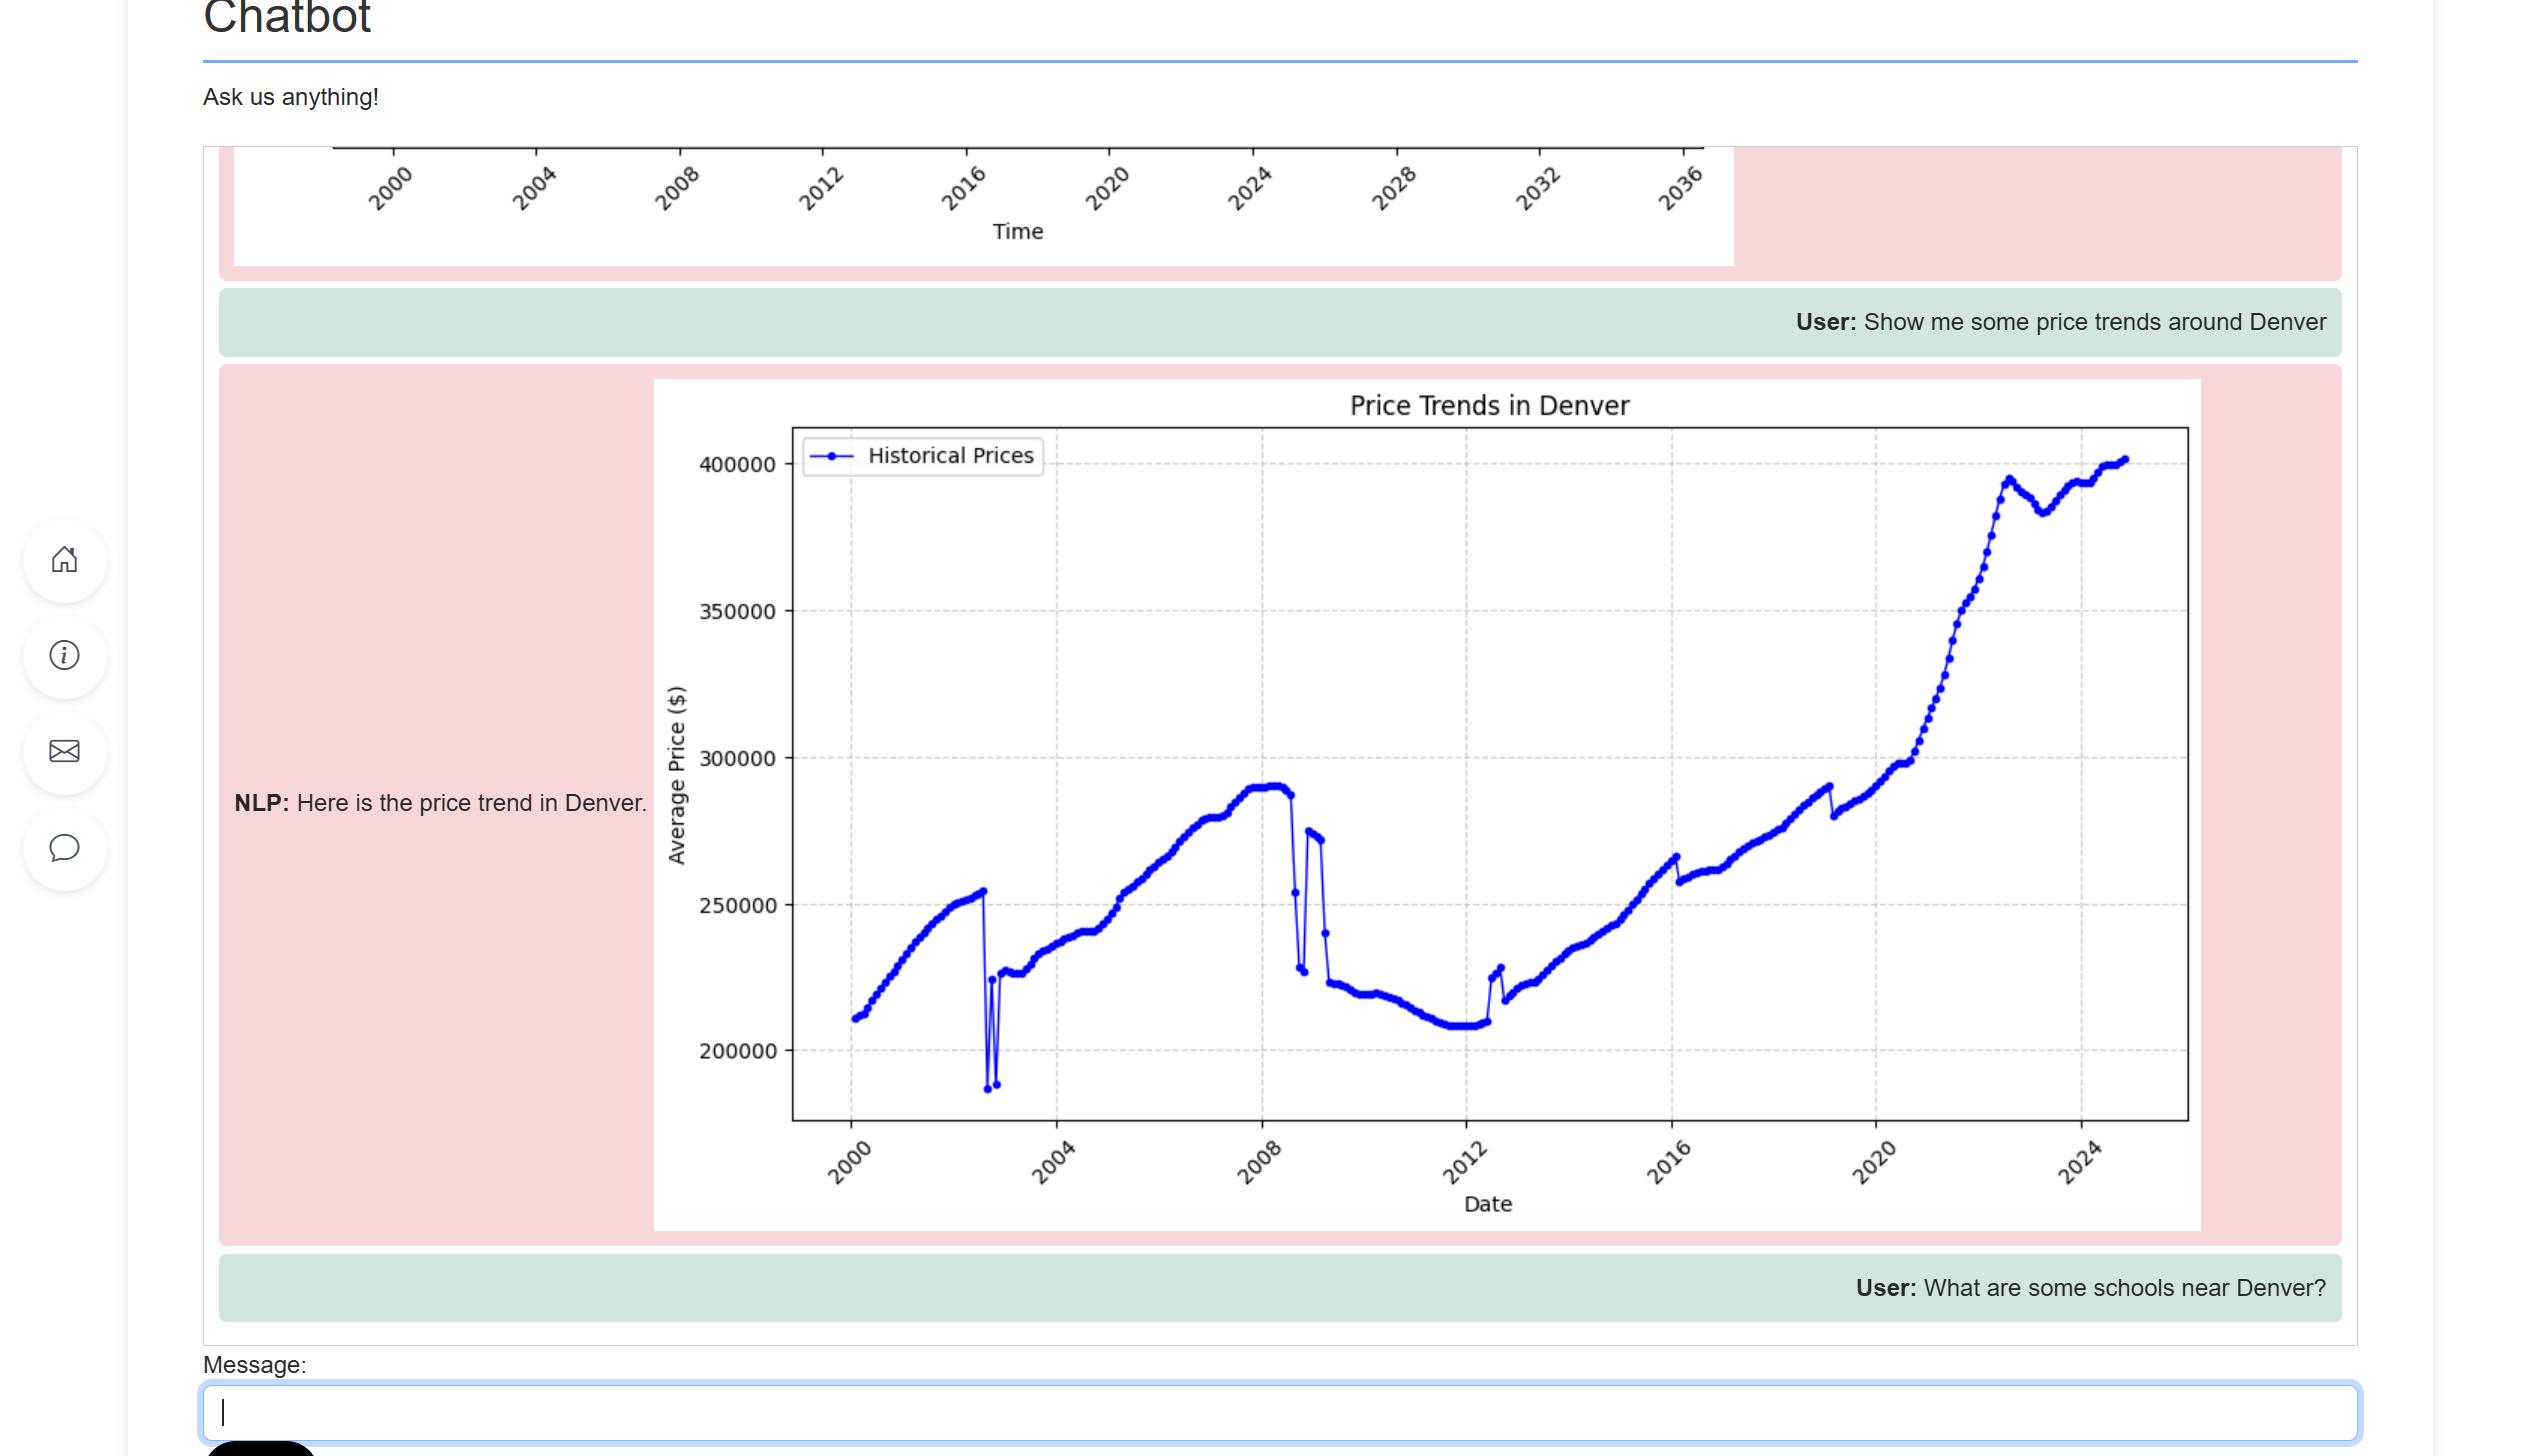Focus the Message input field

click(x=1280, y=1412)
